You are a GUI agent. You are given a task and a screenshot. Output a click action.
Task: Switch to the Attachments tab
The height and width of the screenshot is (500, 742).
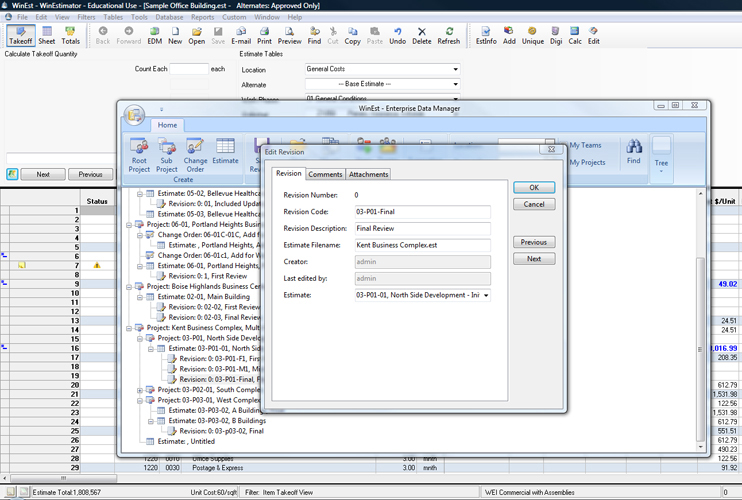pos(368,174)
